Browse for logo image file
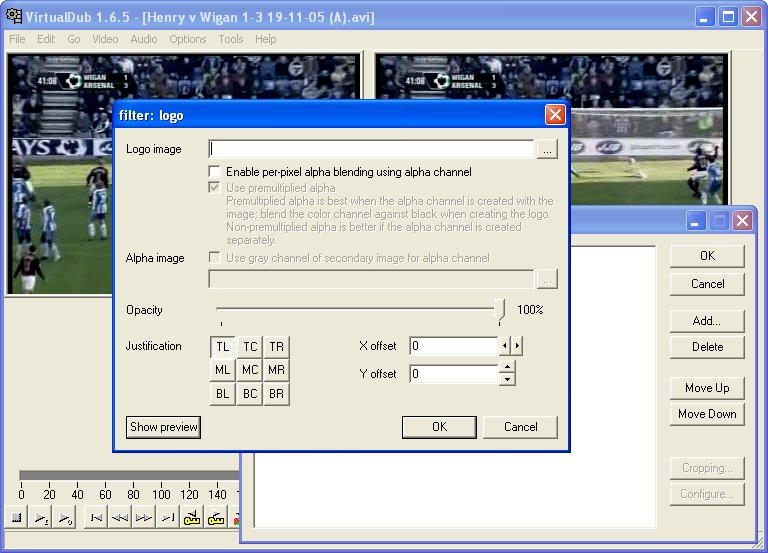 point(546,149)
